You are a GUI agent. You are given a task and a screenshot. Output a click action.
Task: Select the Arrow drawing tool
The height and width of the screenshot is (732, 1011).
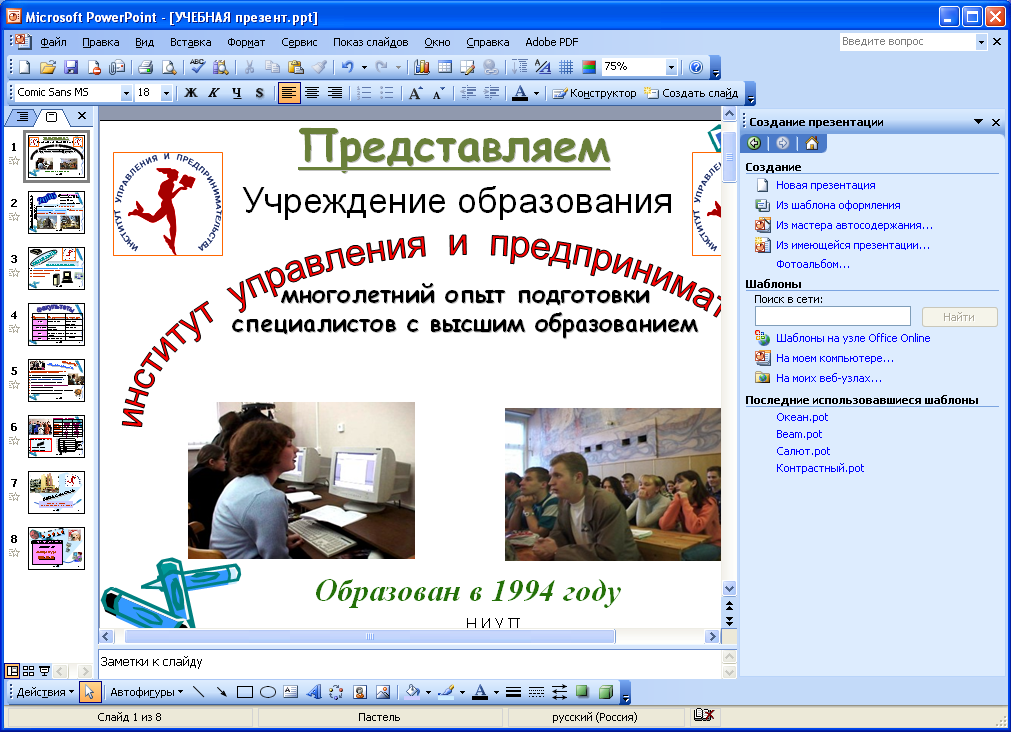pyautogui.click(x=221, y=692)
